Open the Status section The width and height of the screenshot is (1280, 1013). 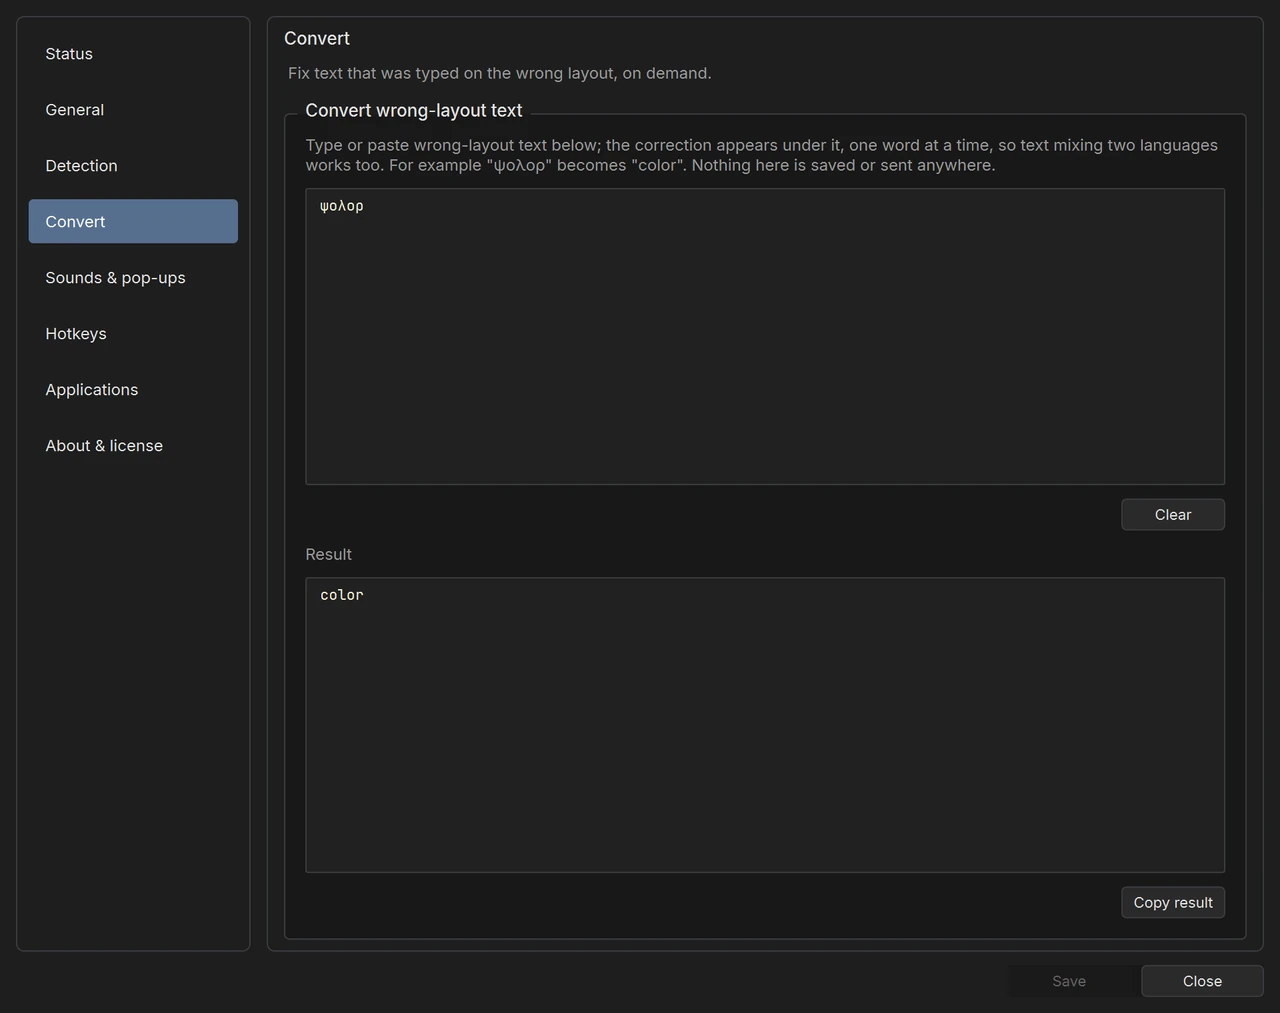click(133, 54)
